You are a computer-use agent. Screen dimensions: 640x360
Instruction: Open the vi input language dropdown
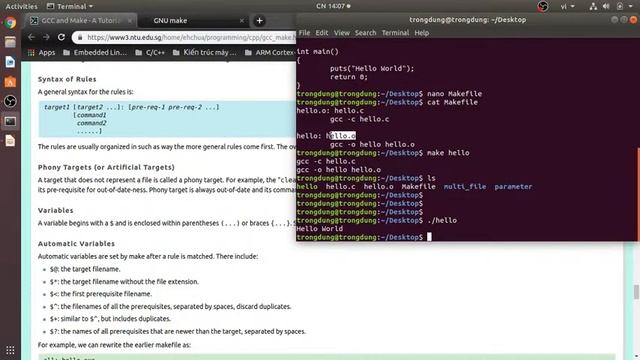[x=567, y=6]
